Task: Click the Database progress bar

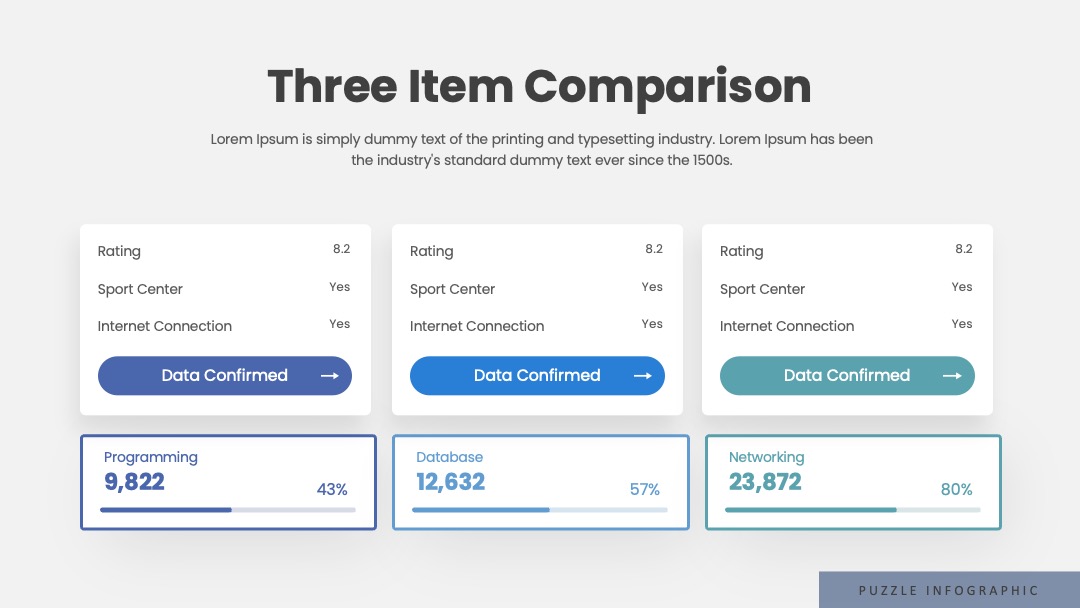Action: point(539,510)
